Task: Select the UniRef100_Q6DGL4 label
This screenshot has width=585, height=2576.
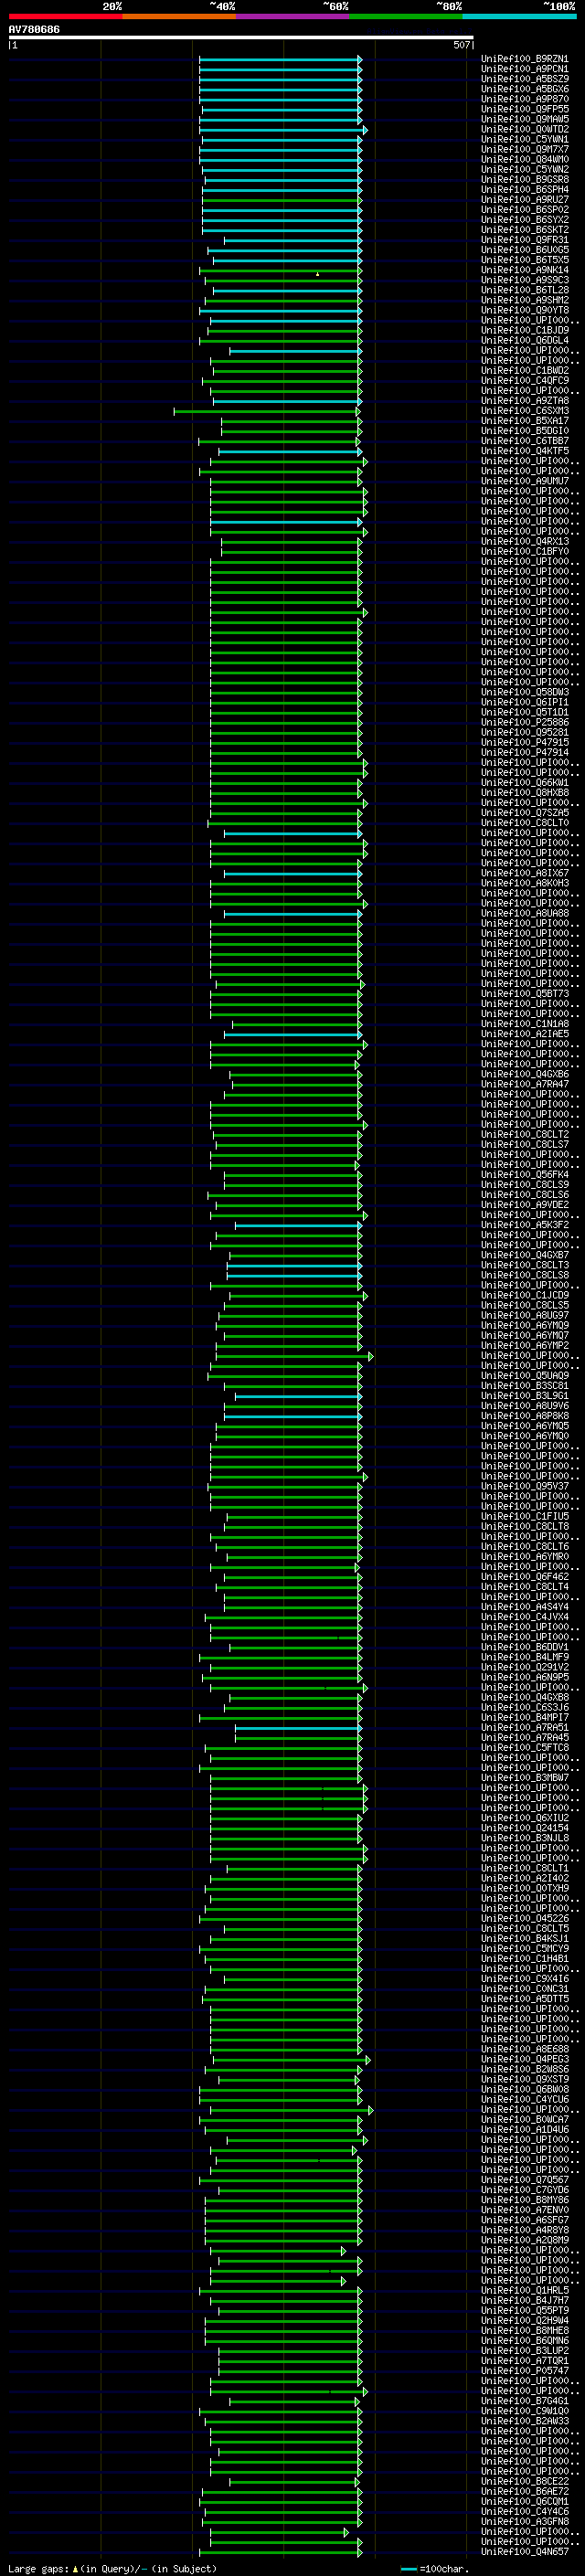Action: click(524, 341)
